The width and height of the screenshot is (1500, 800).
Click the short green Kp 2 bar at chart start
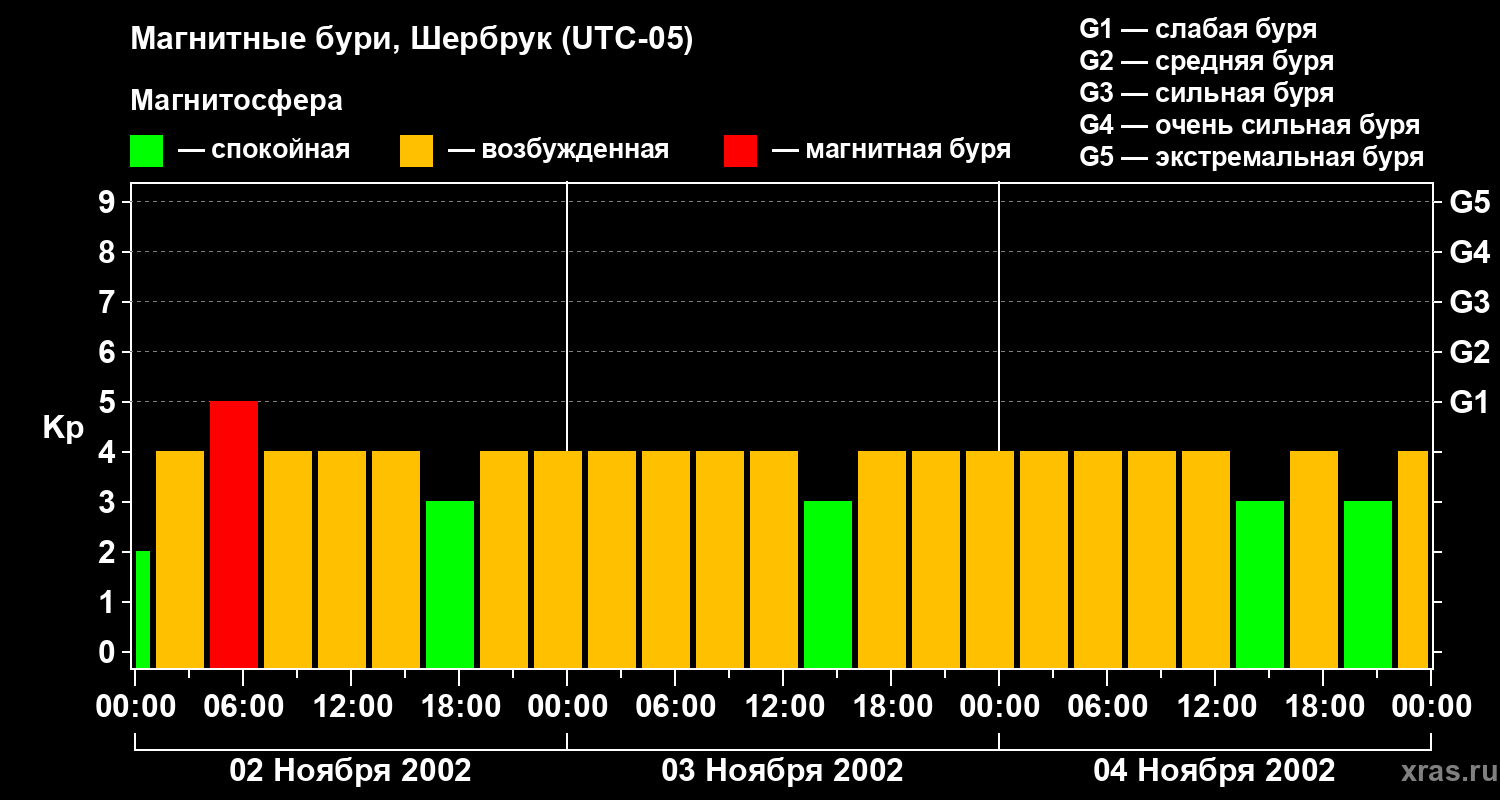[x=143, y=609]
